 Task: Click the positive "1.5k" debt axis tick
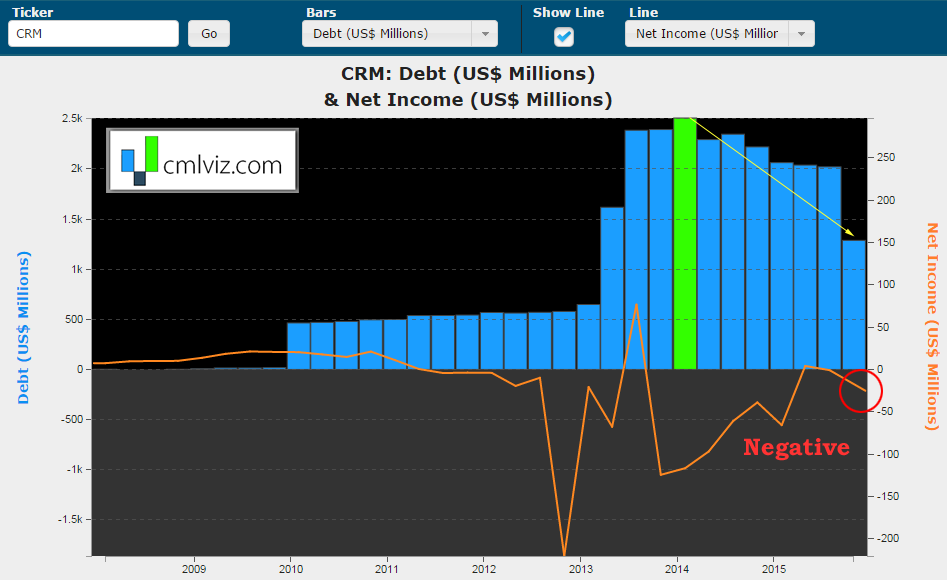(72, 219)
